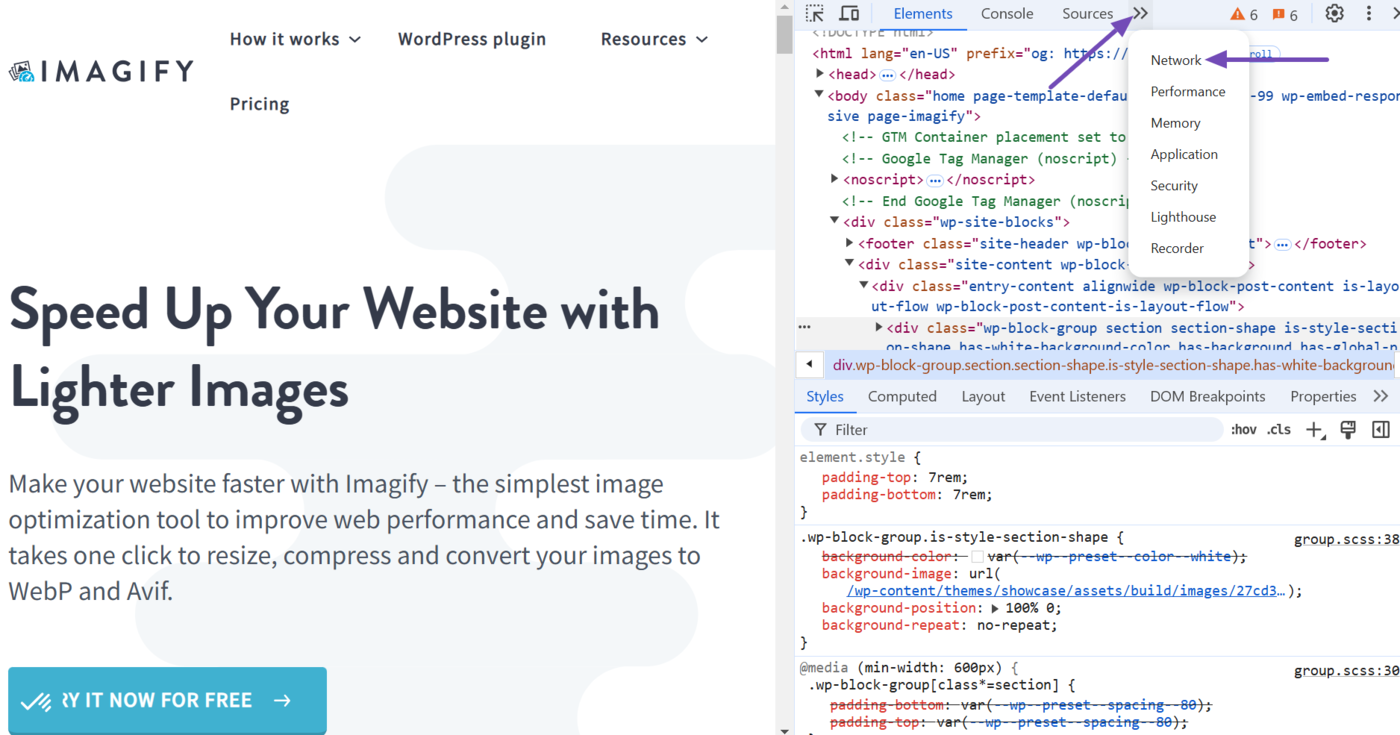Open the DOM Breakpoints tab

pyautogui.click(x=1207, y=397)
